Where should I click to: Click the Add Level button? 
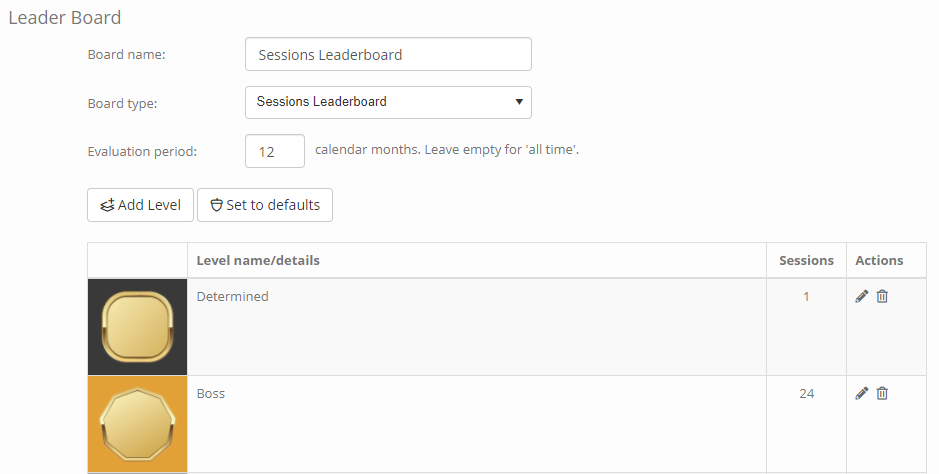pos(140,205)
